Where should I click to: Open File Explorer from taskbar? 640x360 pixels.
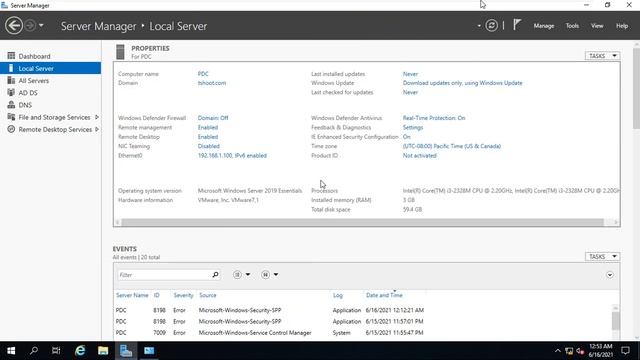(x=103, y=351)
